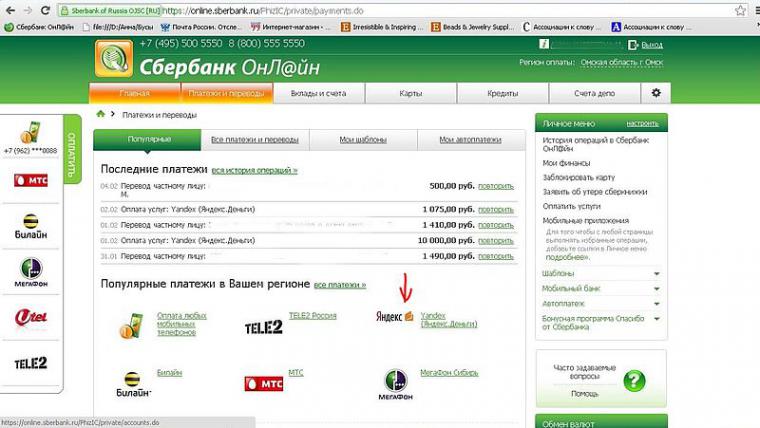Click the green question mark help icon
The width and height of the screenshot is (760, 428).
[633, 380]
